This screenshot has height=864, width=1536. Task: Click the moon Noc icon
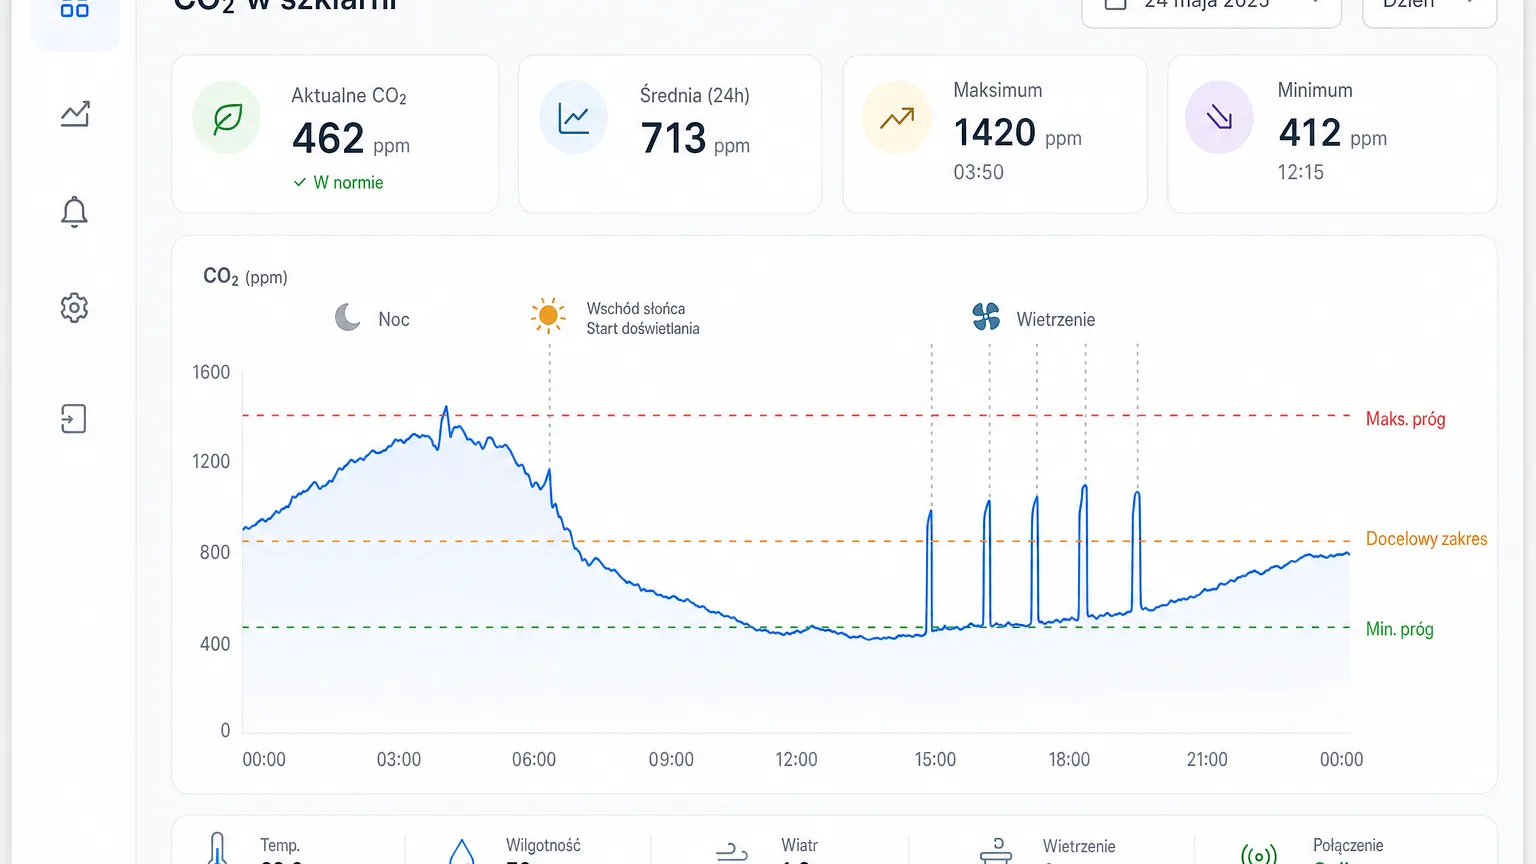[348, 317]
